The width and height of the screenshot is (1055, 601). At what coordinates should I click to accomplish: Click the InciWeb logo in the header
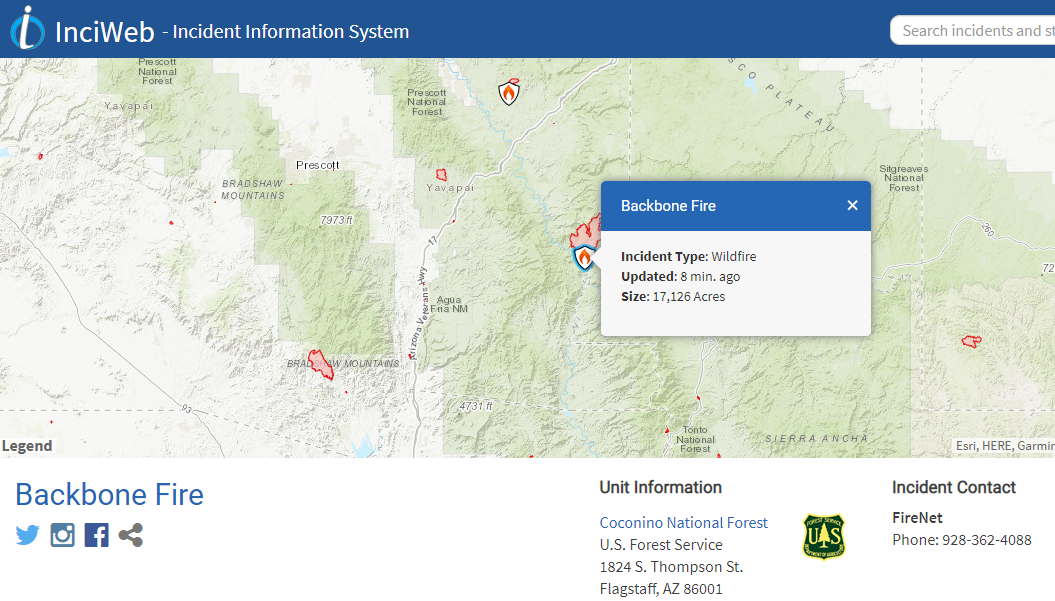(24, 29)
